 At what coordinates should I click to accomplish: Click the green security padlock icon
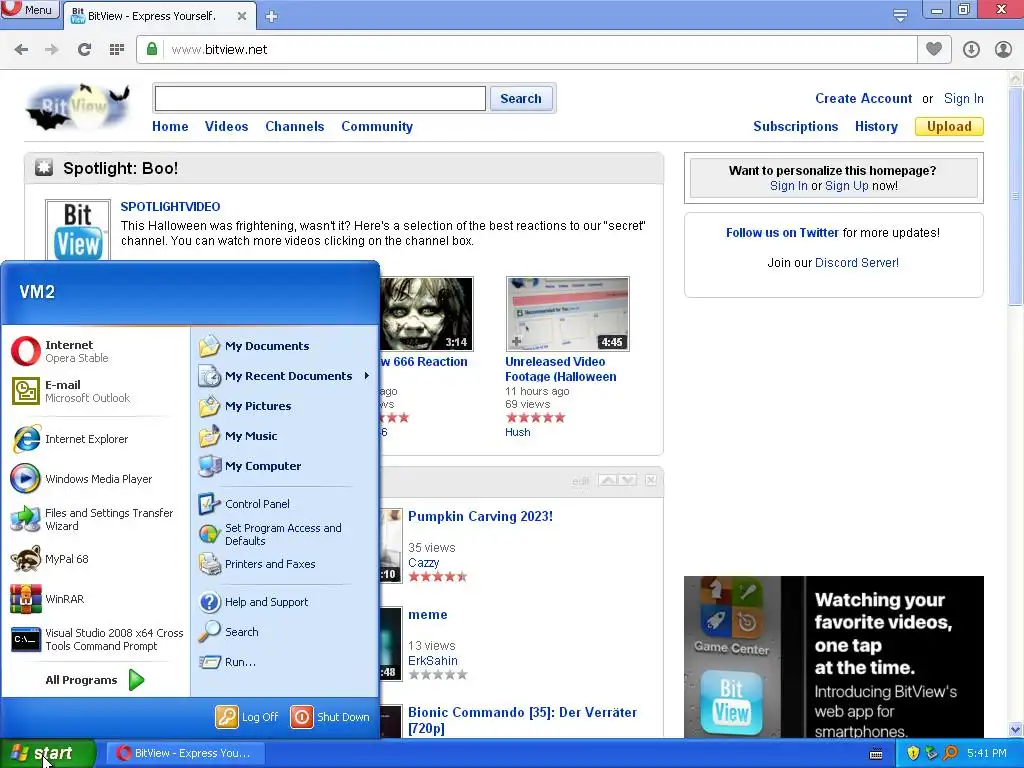pyautogui.click(x=152, y=49)
